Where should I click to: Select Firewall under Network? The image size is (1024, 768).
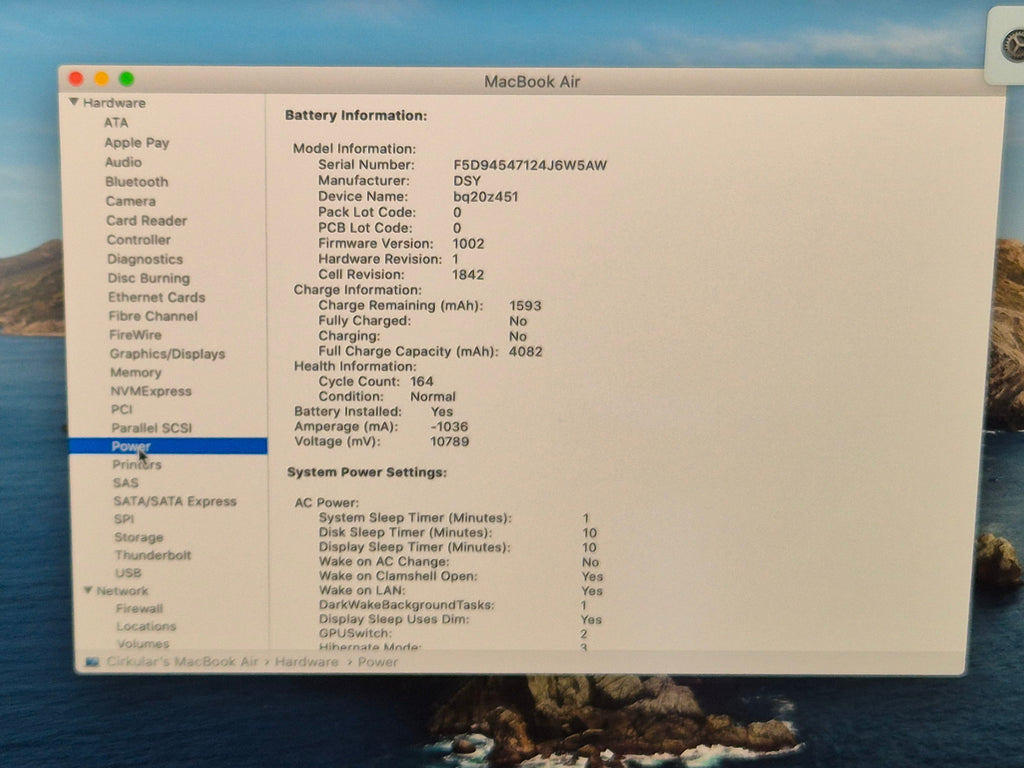(140, 608)
